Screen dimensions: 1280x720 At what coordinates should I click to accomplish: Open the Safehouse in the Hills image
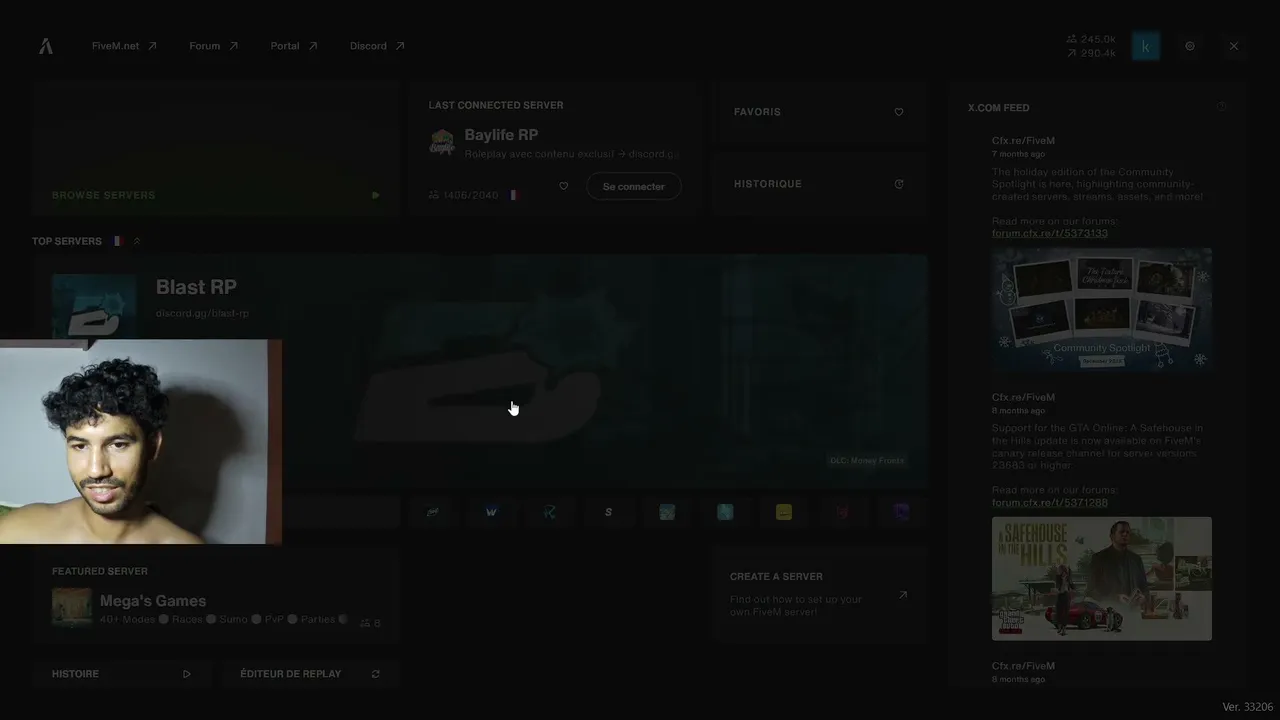click(1102, 579)
